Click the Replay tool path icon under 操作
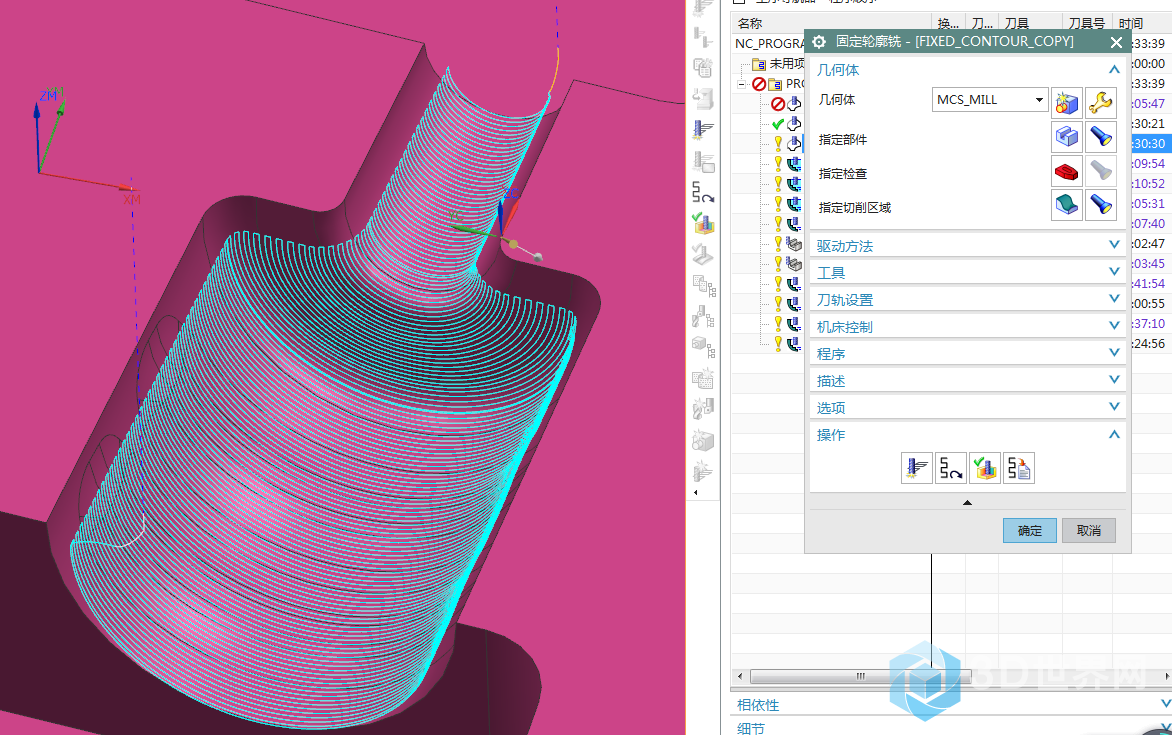Image resolution: width=1172 pixels, height=735 pixels. pos(951,469)
